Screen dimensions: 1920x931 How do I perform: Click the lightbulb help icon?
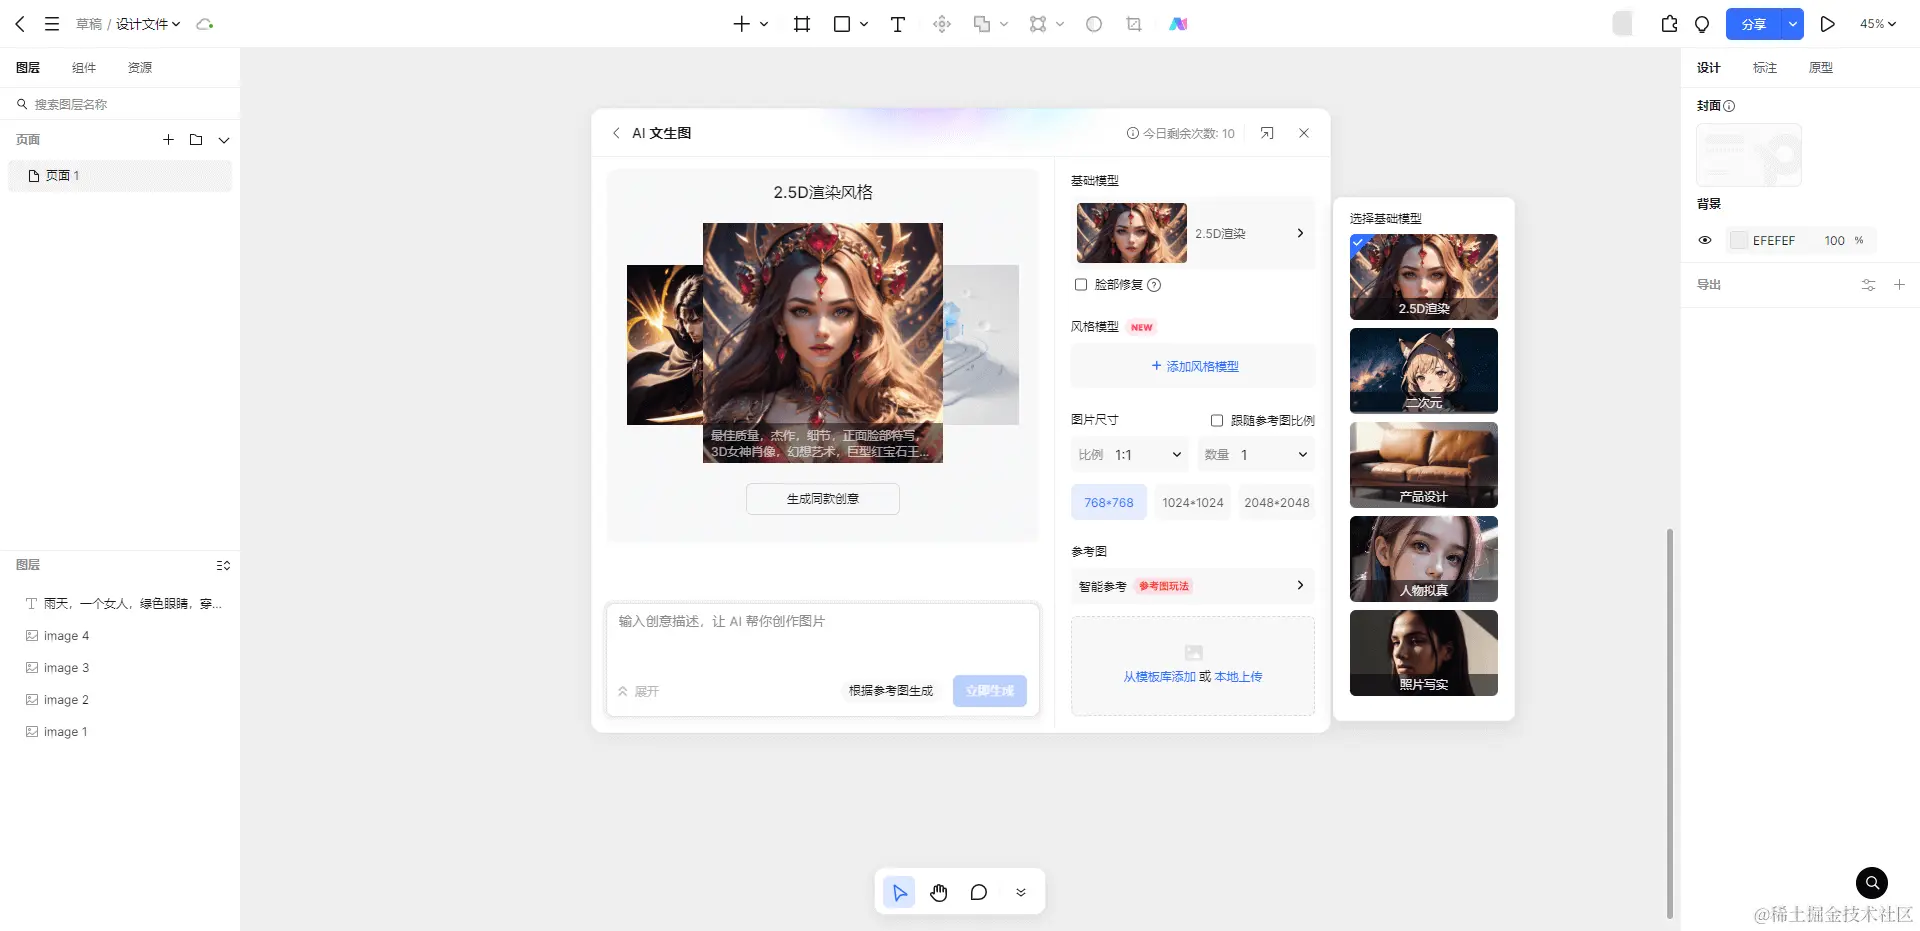pyautogui.click(x=1702, y=24)
